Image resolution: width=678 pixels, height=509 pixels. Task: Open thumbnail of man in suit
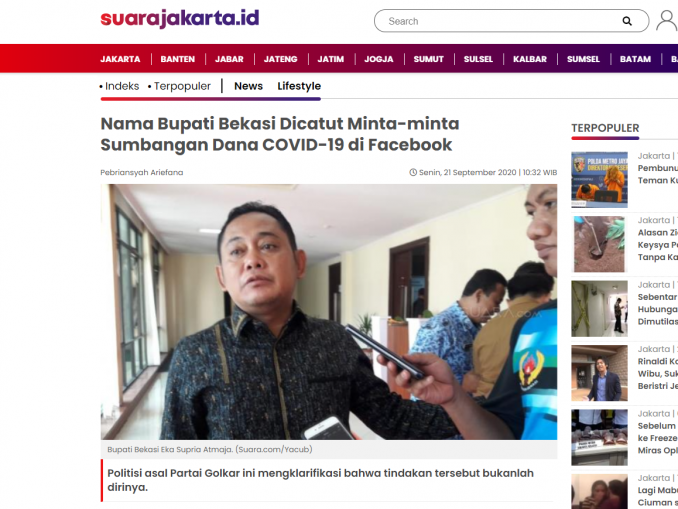[599, 373]
